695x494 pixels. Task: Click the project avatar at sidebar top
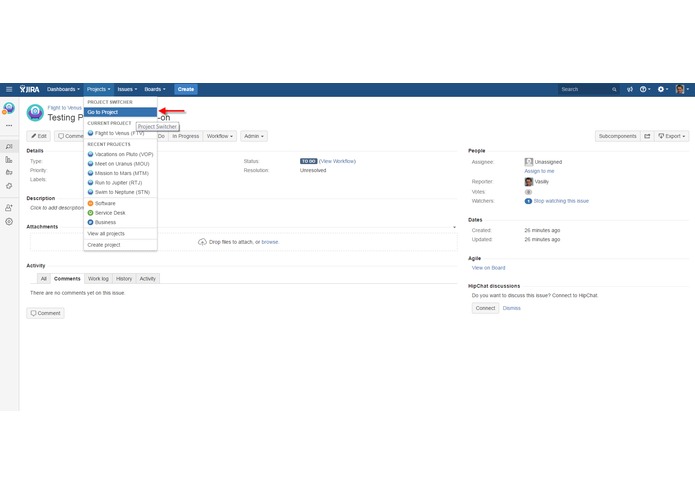[9, 108]
